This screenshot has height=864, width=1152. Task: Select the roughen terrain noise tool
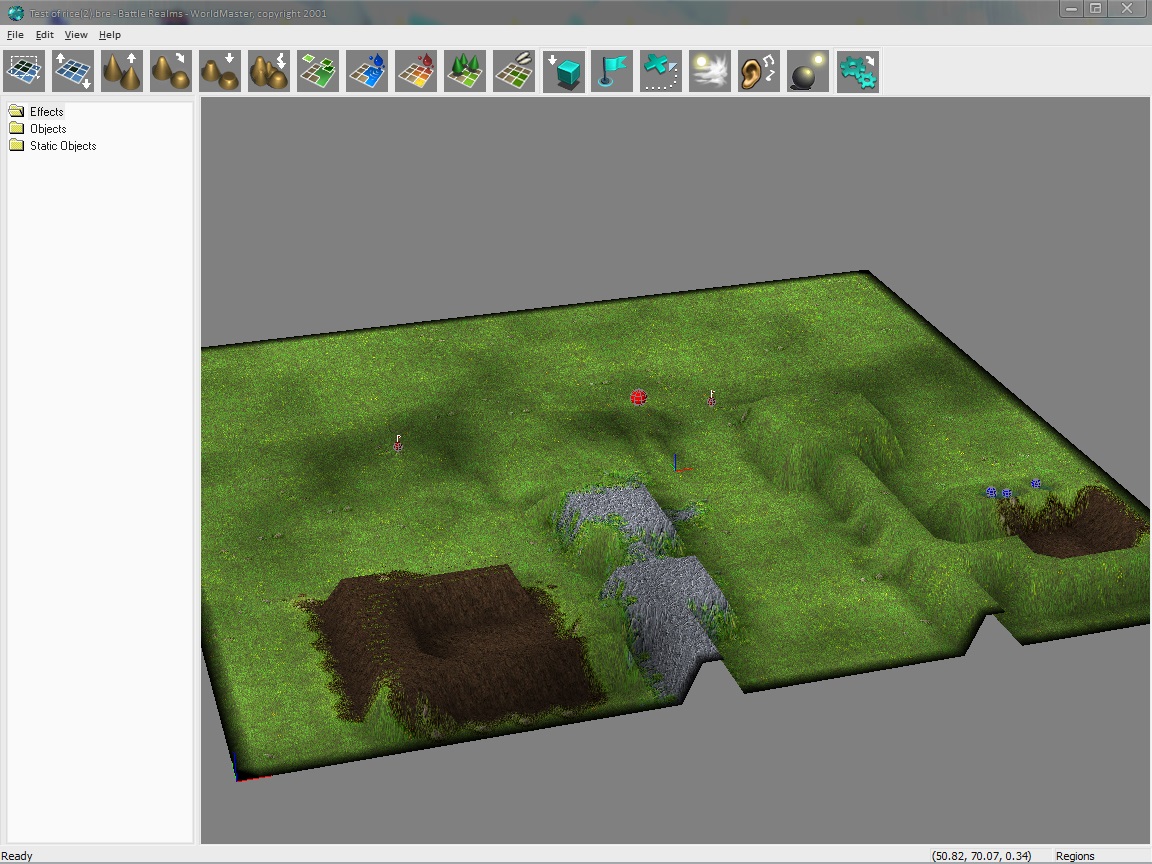click(x=269, y=71)
